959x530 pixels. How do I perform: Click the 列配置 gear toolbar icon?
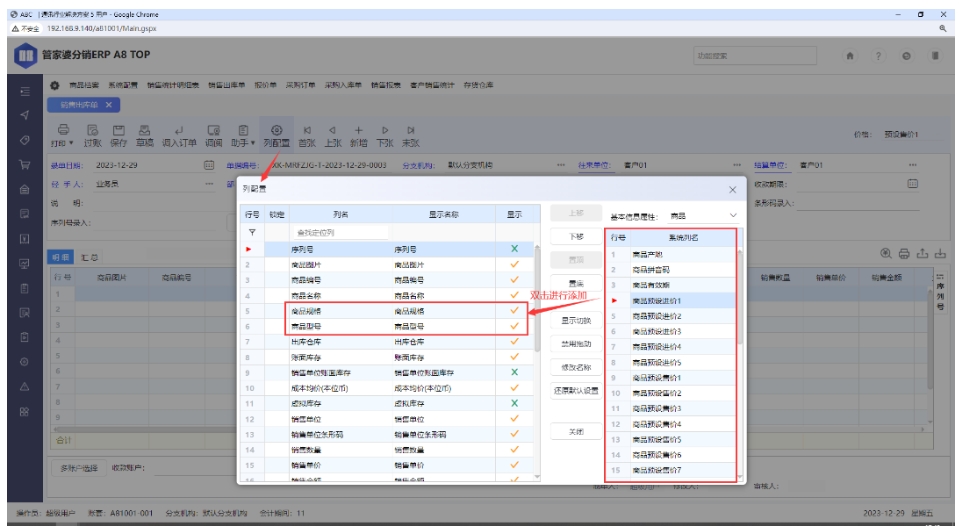tap(276, 130)
